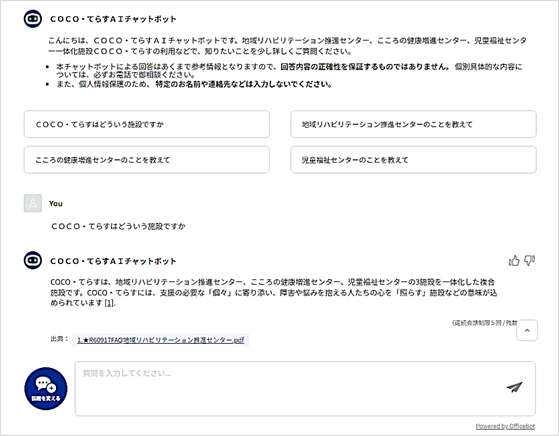Send message with paper plane icon
This screenshot has width=559, height=436.
[x=514, y=387]
